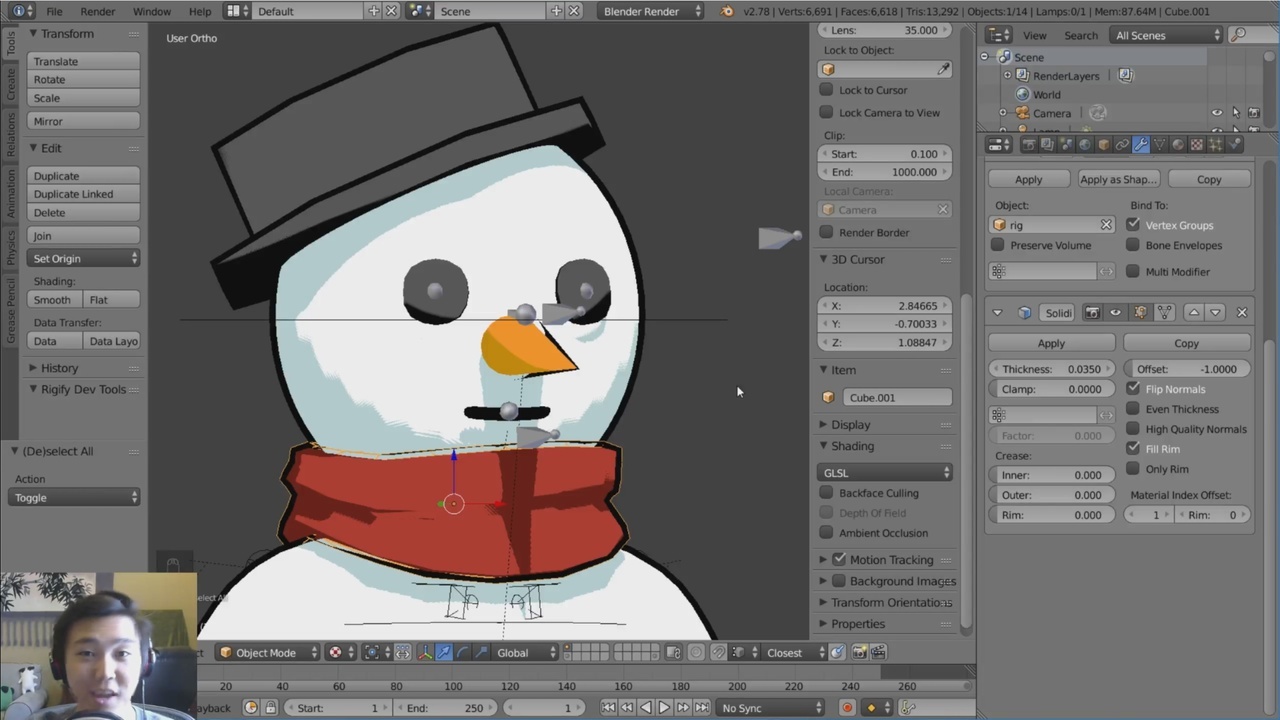Open the Window menu
Image resolution: width=1280 pixels, height=720 pixels.
point(152,11)
